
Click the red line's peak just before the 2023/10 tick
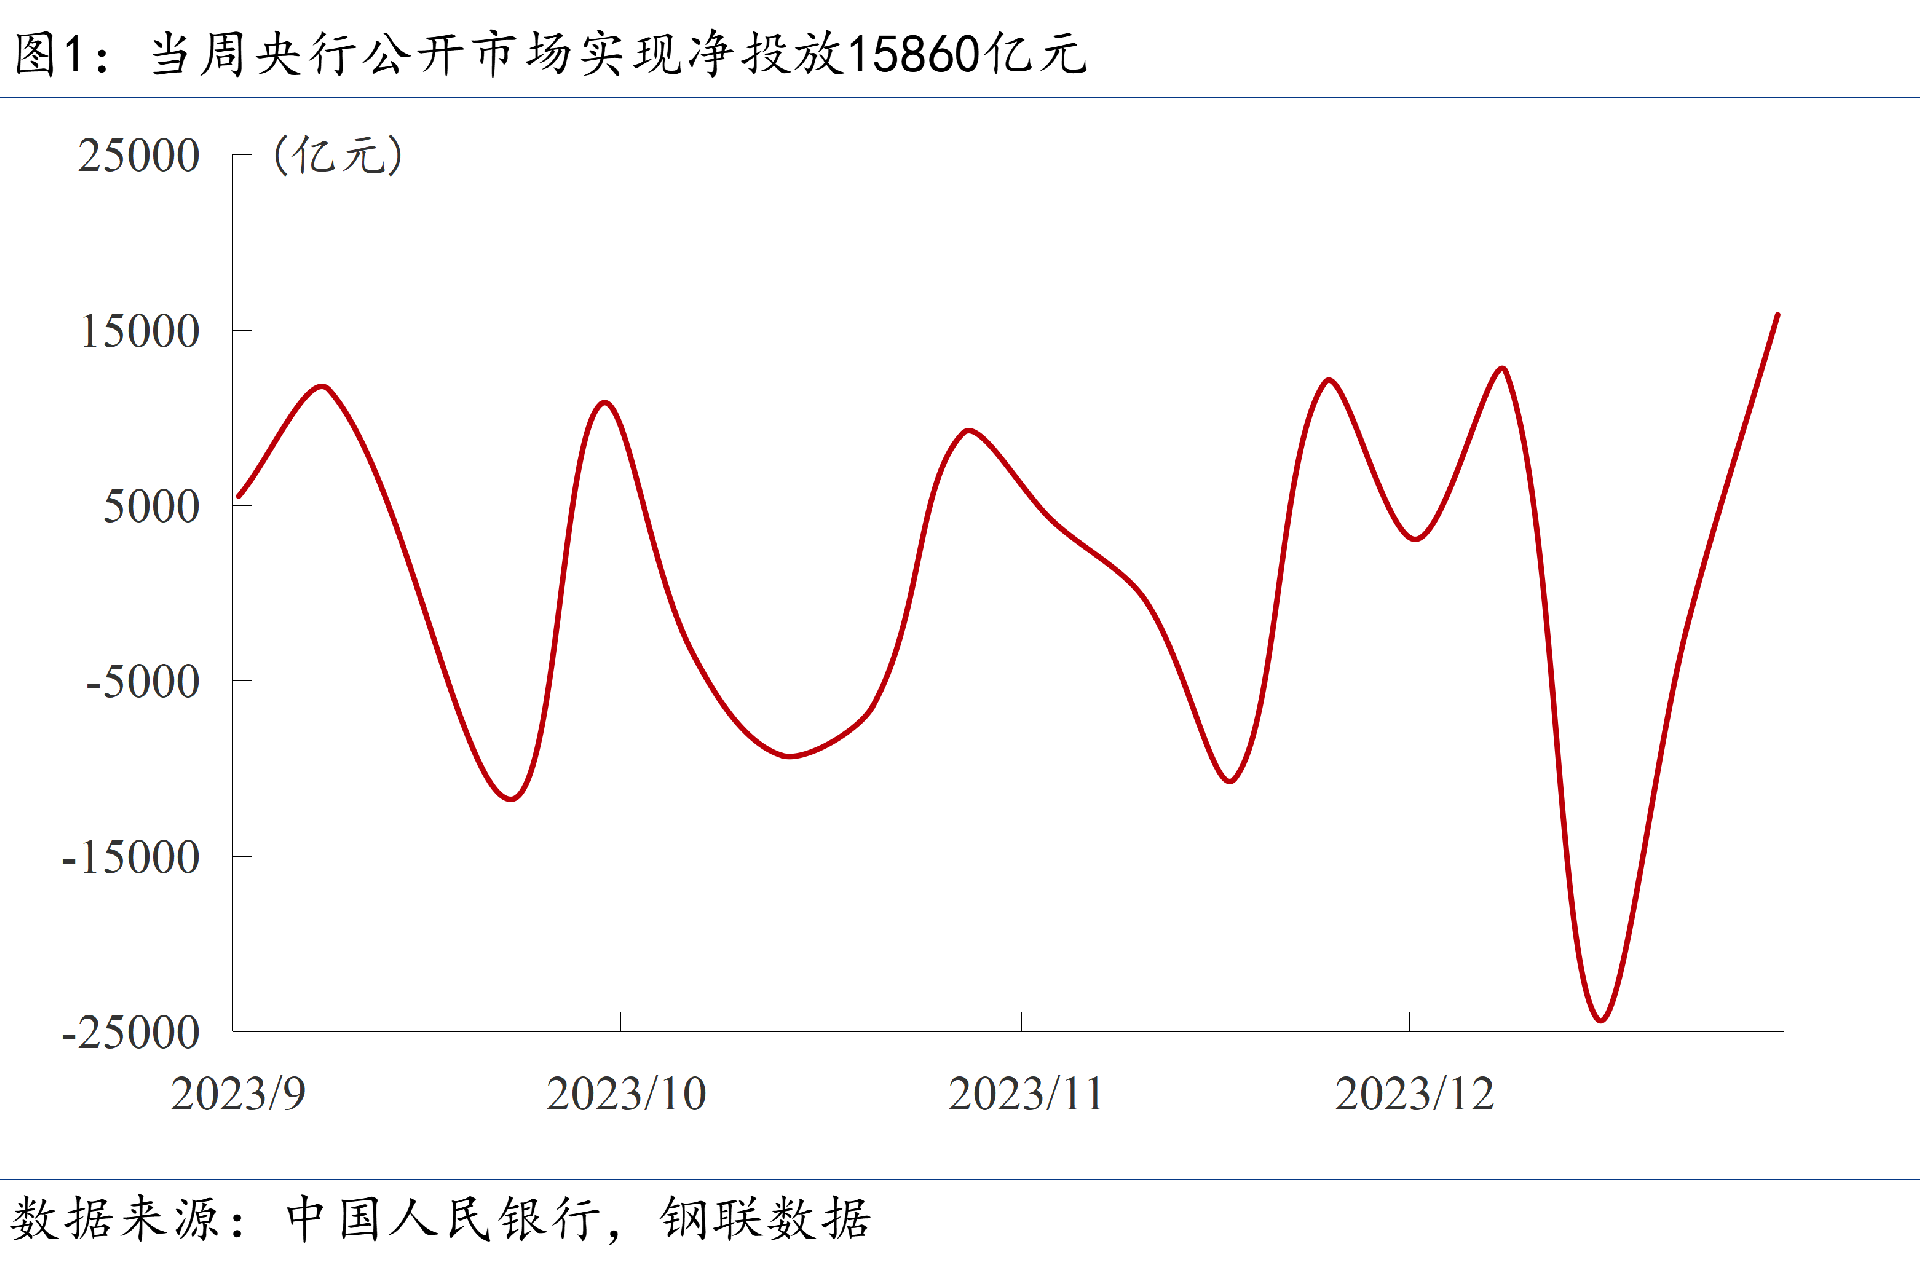click(x=605, y=403)
